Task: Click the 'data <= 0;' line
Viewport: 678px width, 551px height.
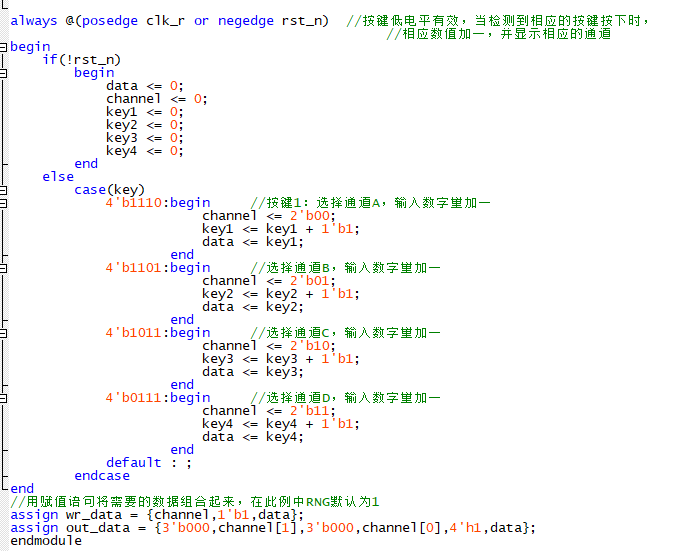Action: point(145,86)
